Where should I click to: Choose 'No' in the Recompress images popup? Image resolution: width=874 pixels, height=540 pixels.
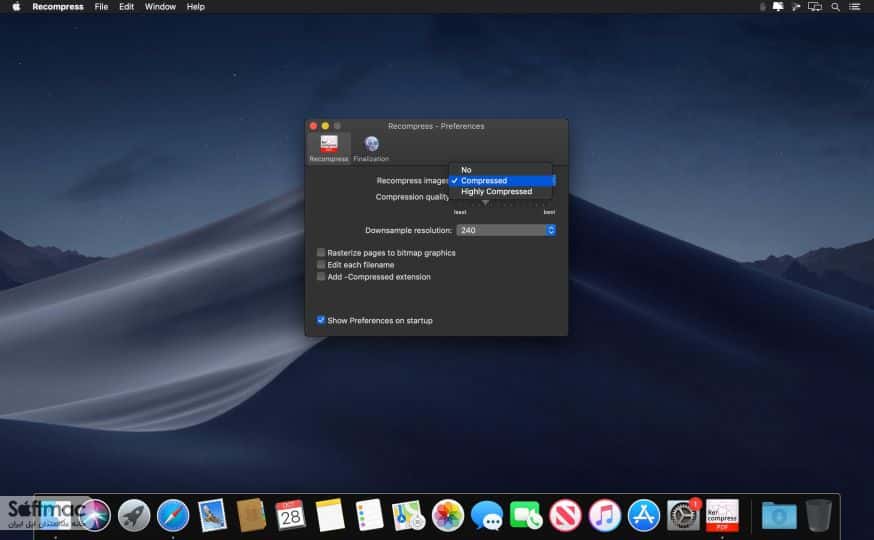[501, 170]
